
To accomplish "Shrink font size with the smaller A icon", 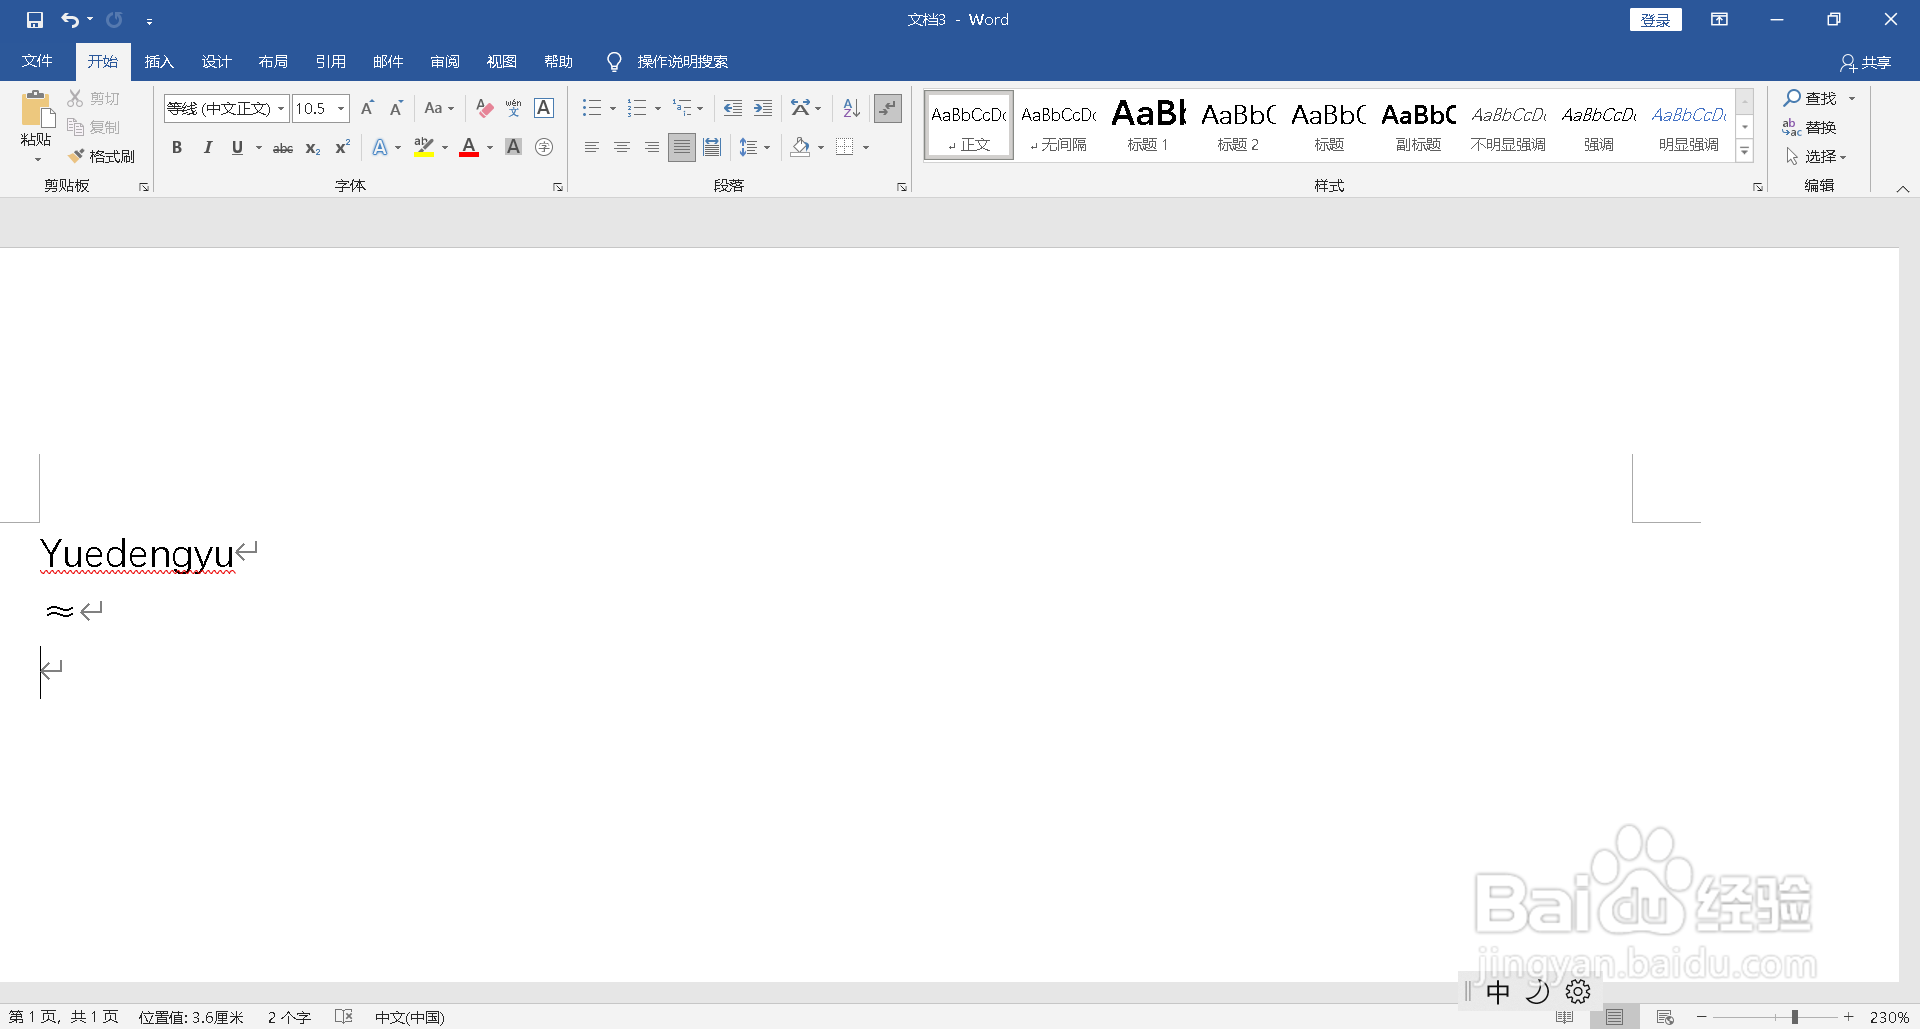I will coord(396,108).
